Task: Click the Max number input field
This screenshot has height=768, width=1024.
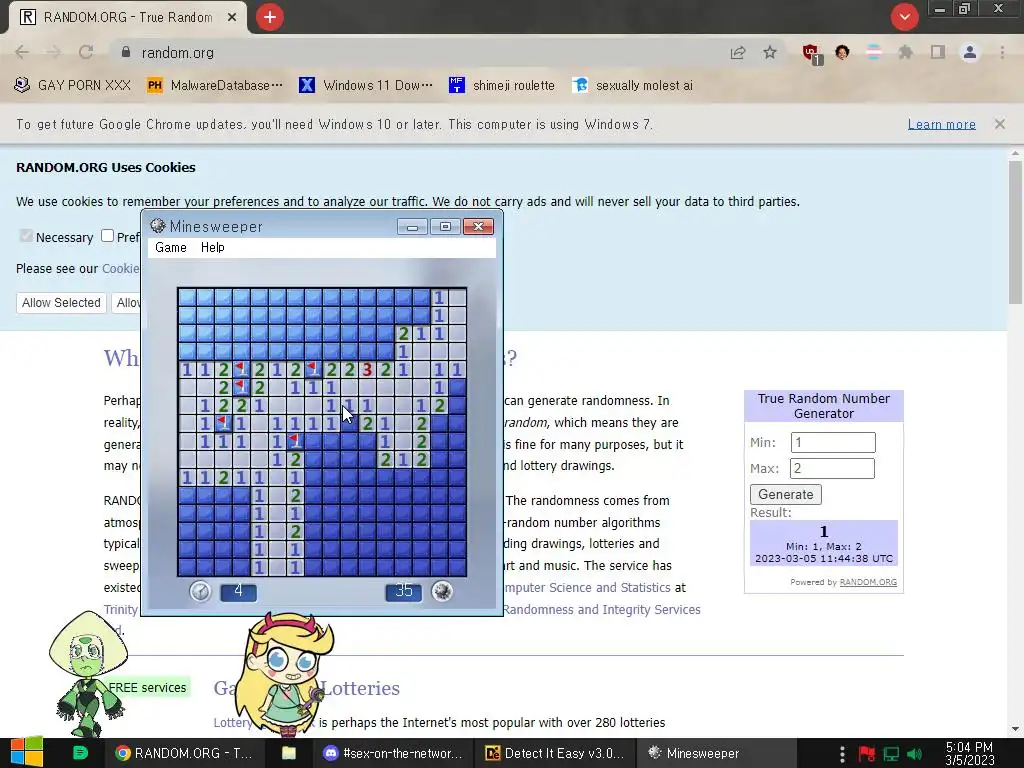Action: (x=832, y=468)
